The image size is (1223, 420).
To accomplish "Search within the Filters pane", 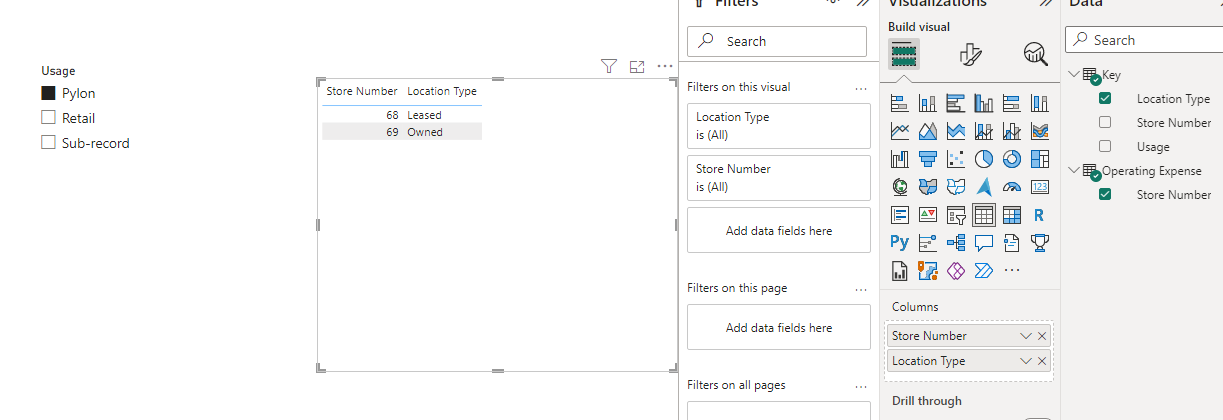I will pos(777,41).
